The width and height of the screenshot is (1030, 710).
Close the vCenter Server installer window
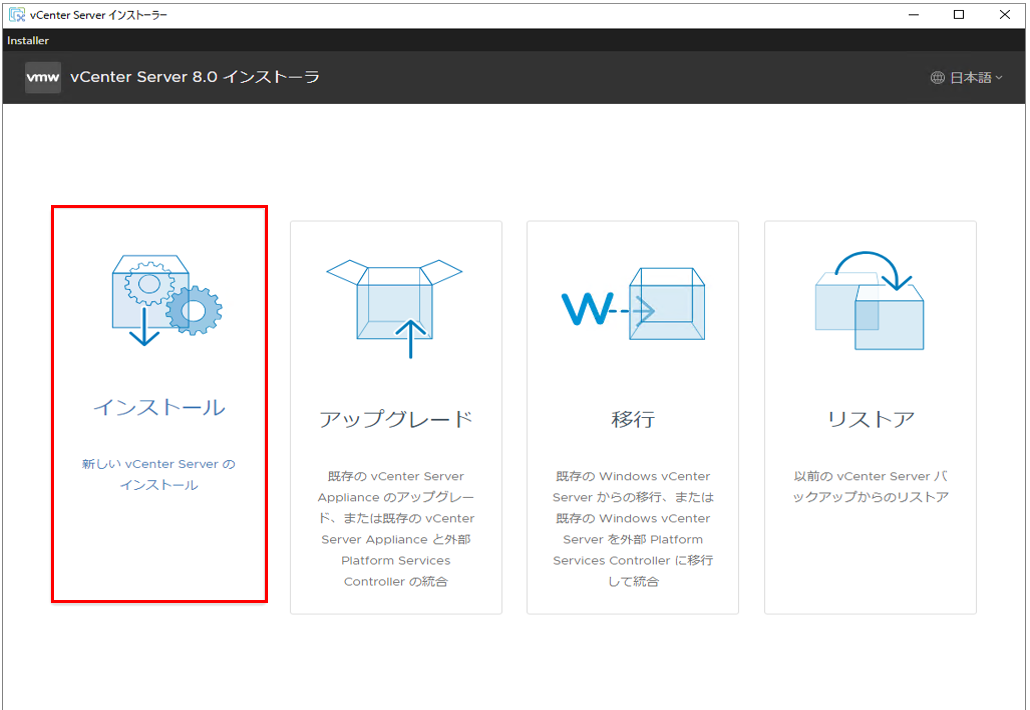coord(1004,14)
